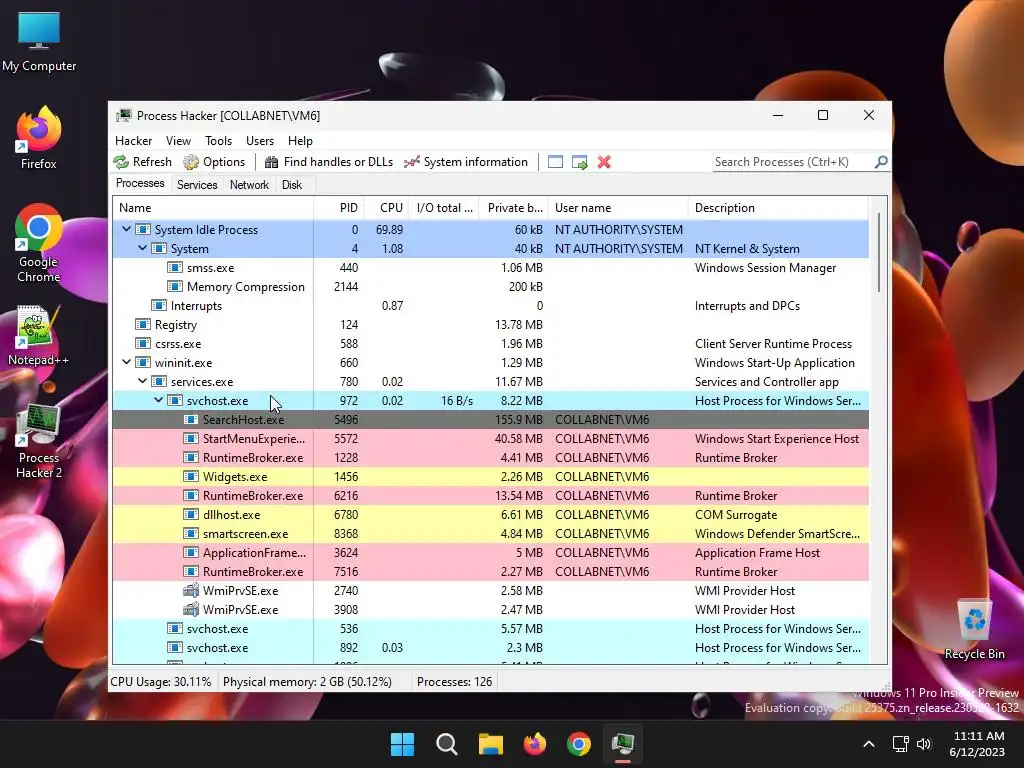The height and width of the screenshot is (768, 1024).
Task: Click find window and thread icon
Action: [579, 162]
